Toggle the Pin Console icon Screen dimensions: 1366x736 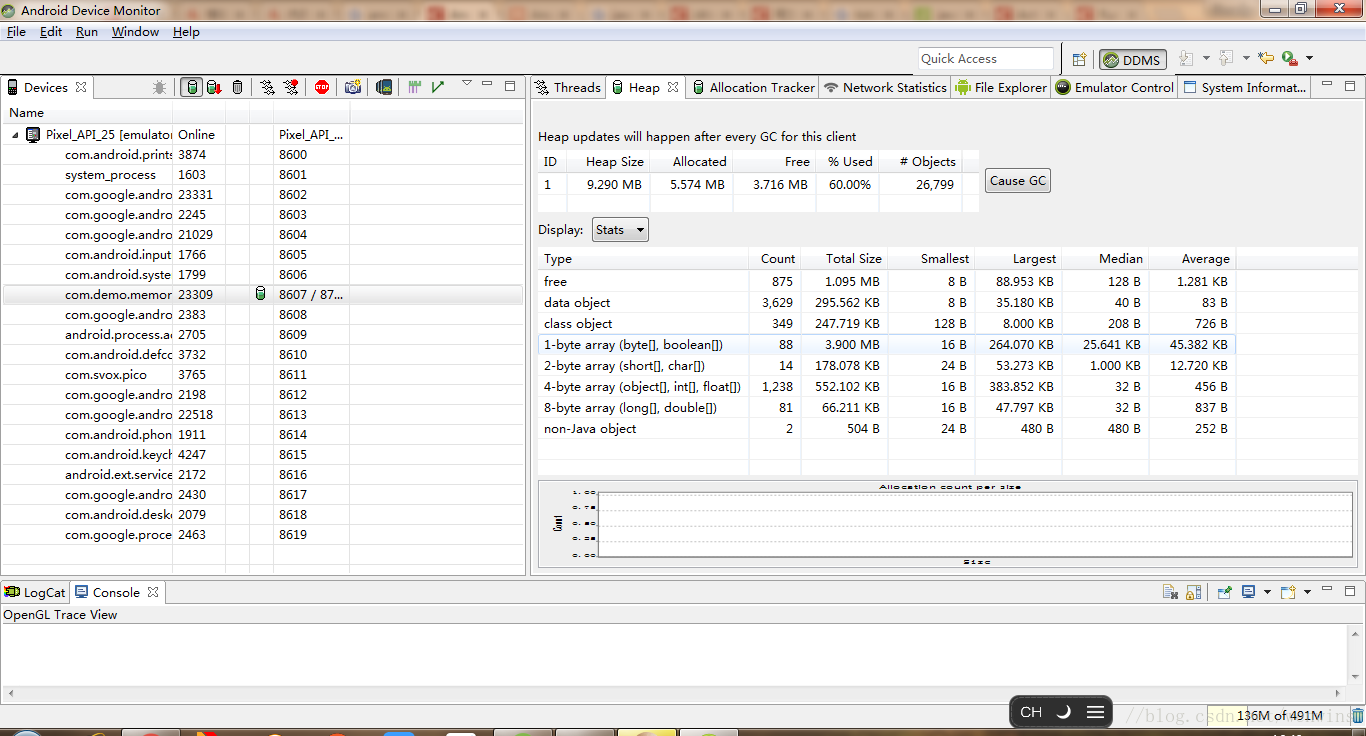pyautogui.click(x=1225, y=592)
